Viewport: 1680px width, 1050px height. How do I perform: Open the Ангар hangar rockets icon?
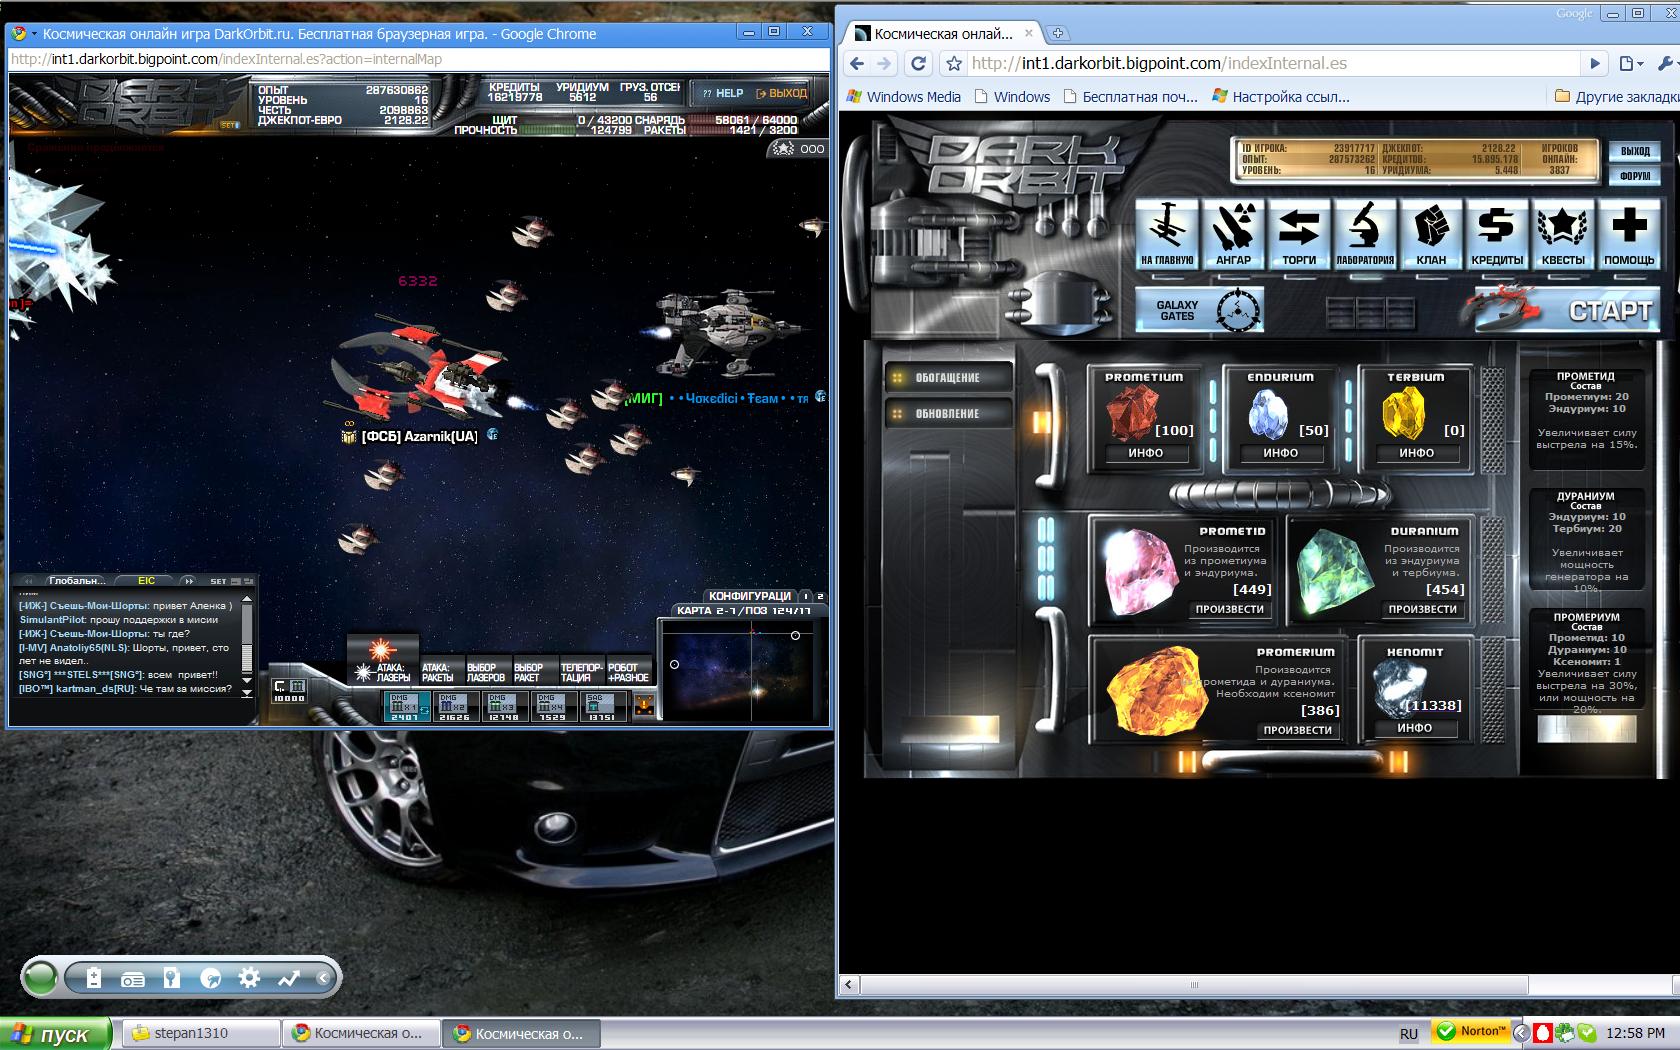point(1233,234)
